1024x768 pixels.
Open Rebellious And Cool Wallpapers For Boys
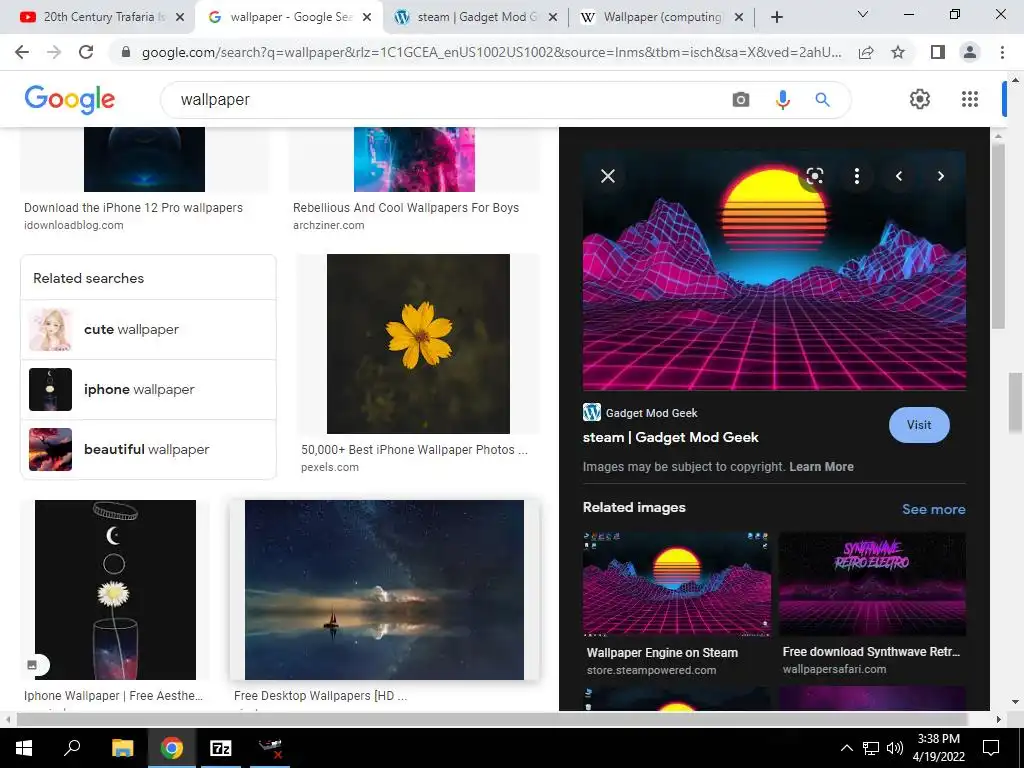click(406, 208)
